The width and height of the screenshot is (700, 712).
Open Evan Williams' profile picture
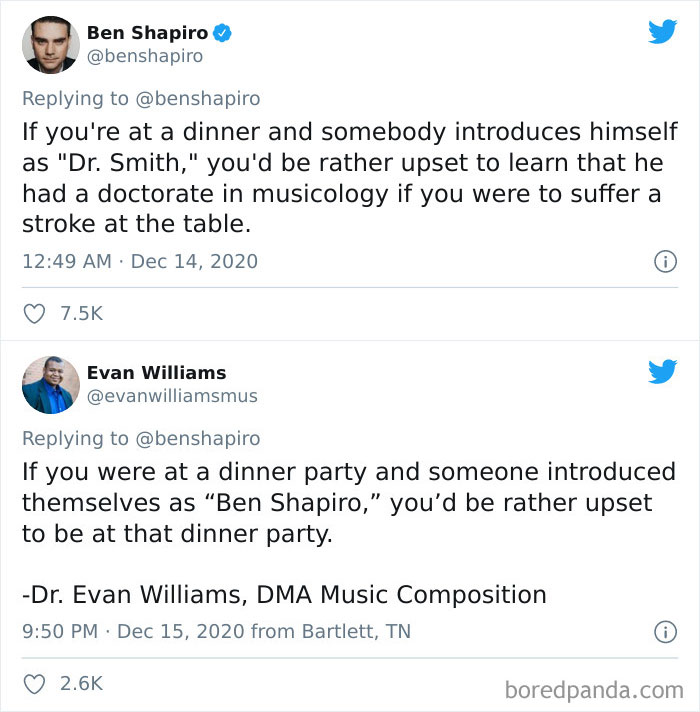tap(51, 385)
